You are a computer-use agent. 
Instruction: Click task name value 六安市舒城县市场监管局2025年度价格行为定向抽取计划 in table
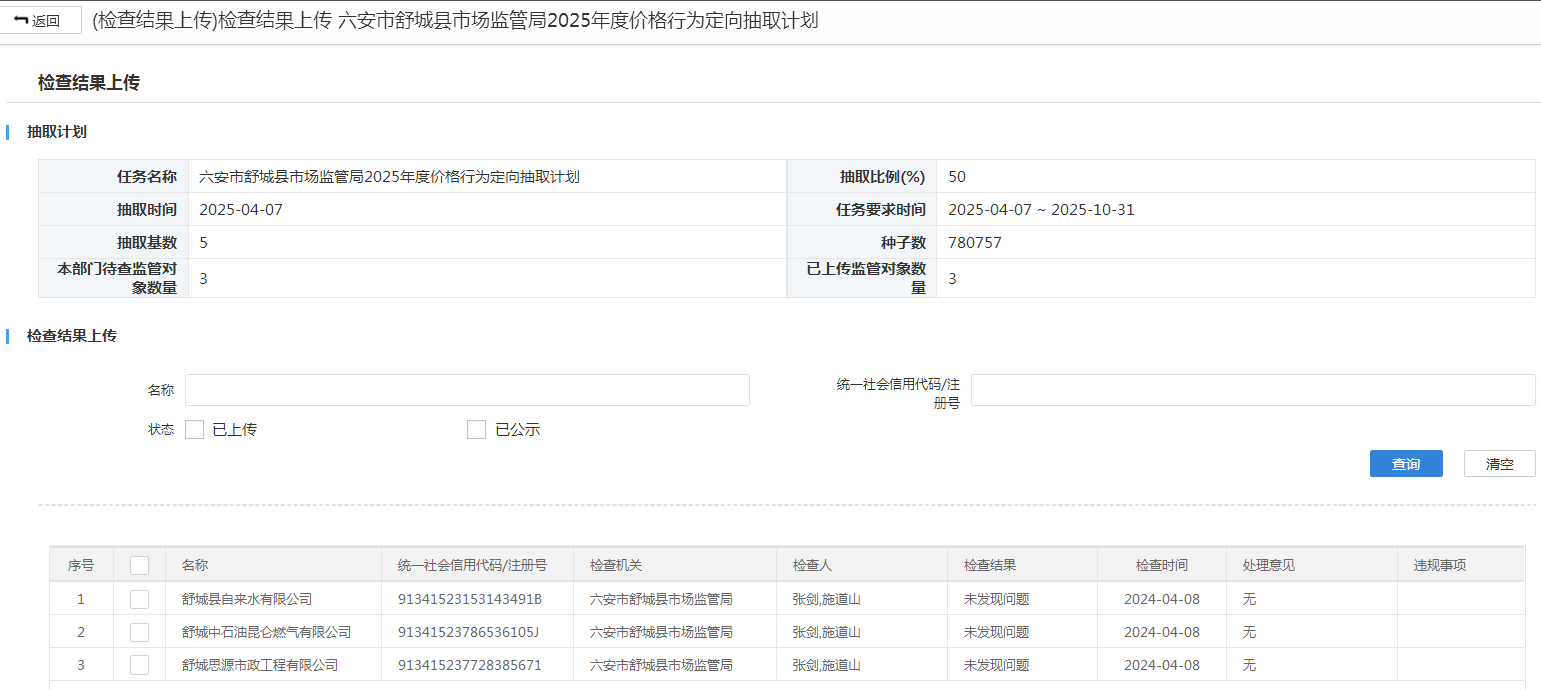click(x=390, y=177)
